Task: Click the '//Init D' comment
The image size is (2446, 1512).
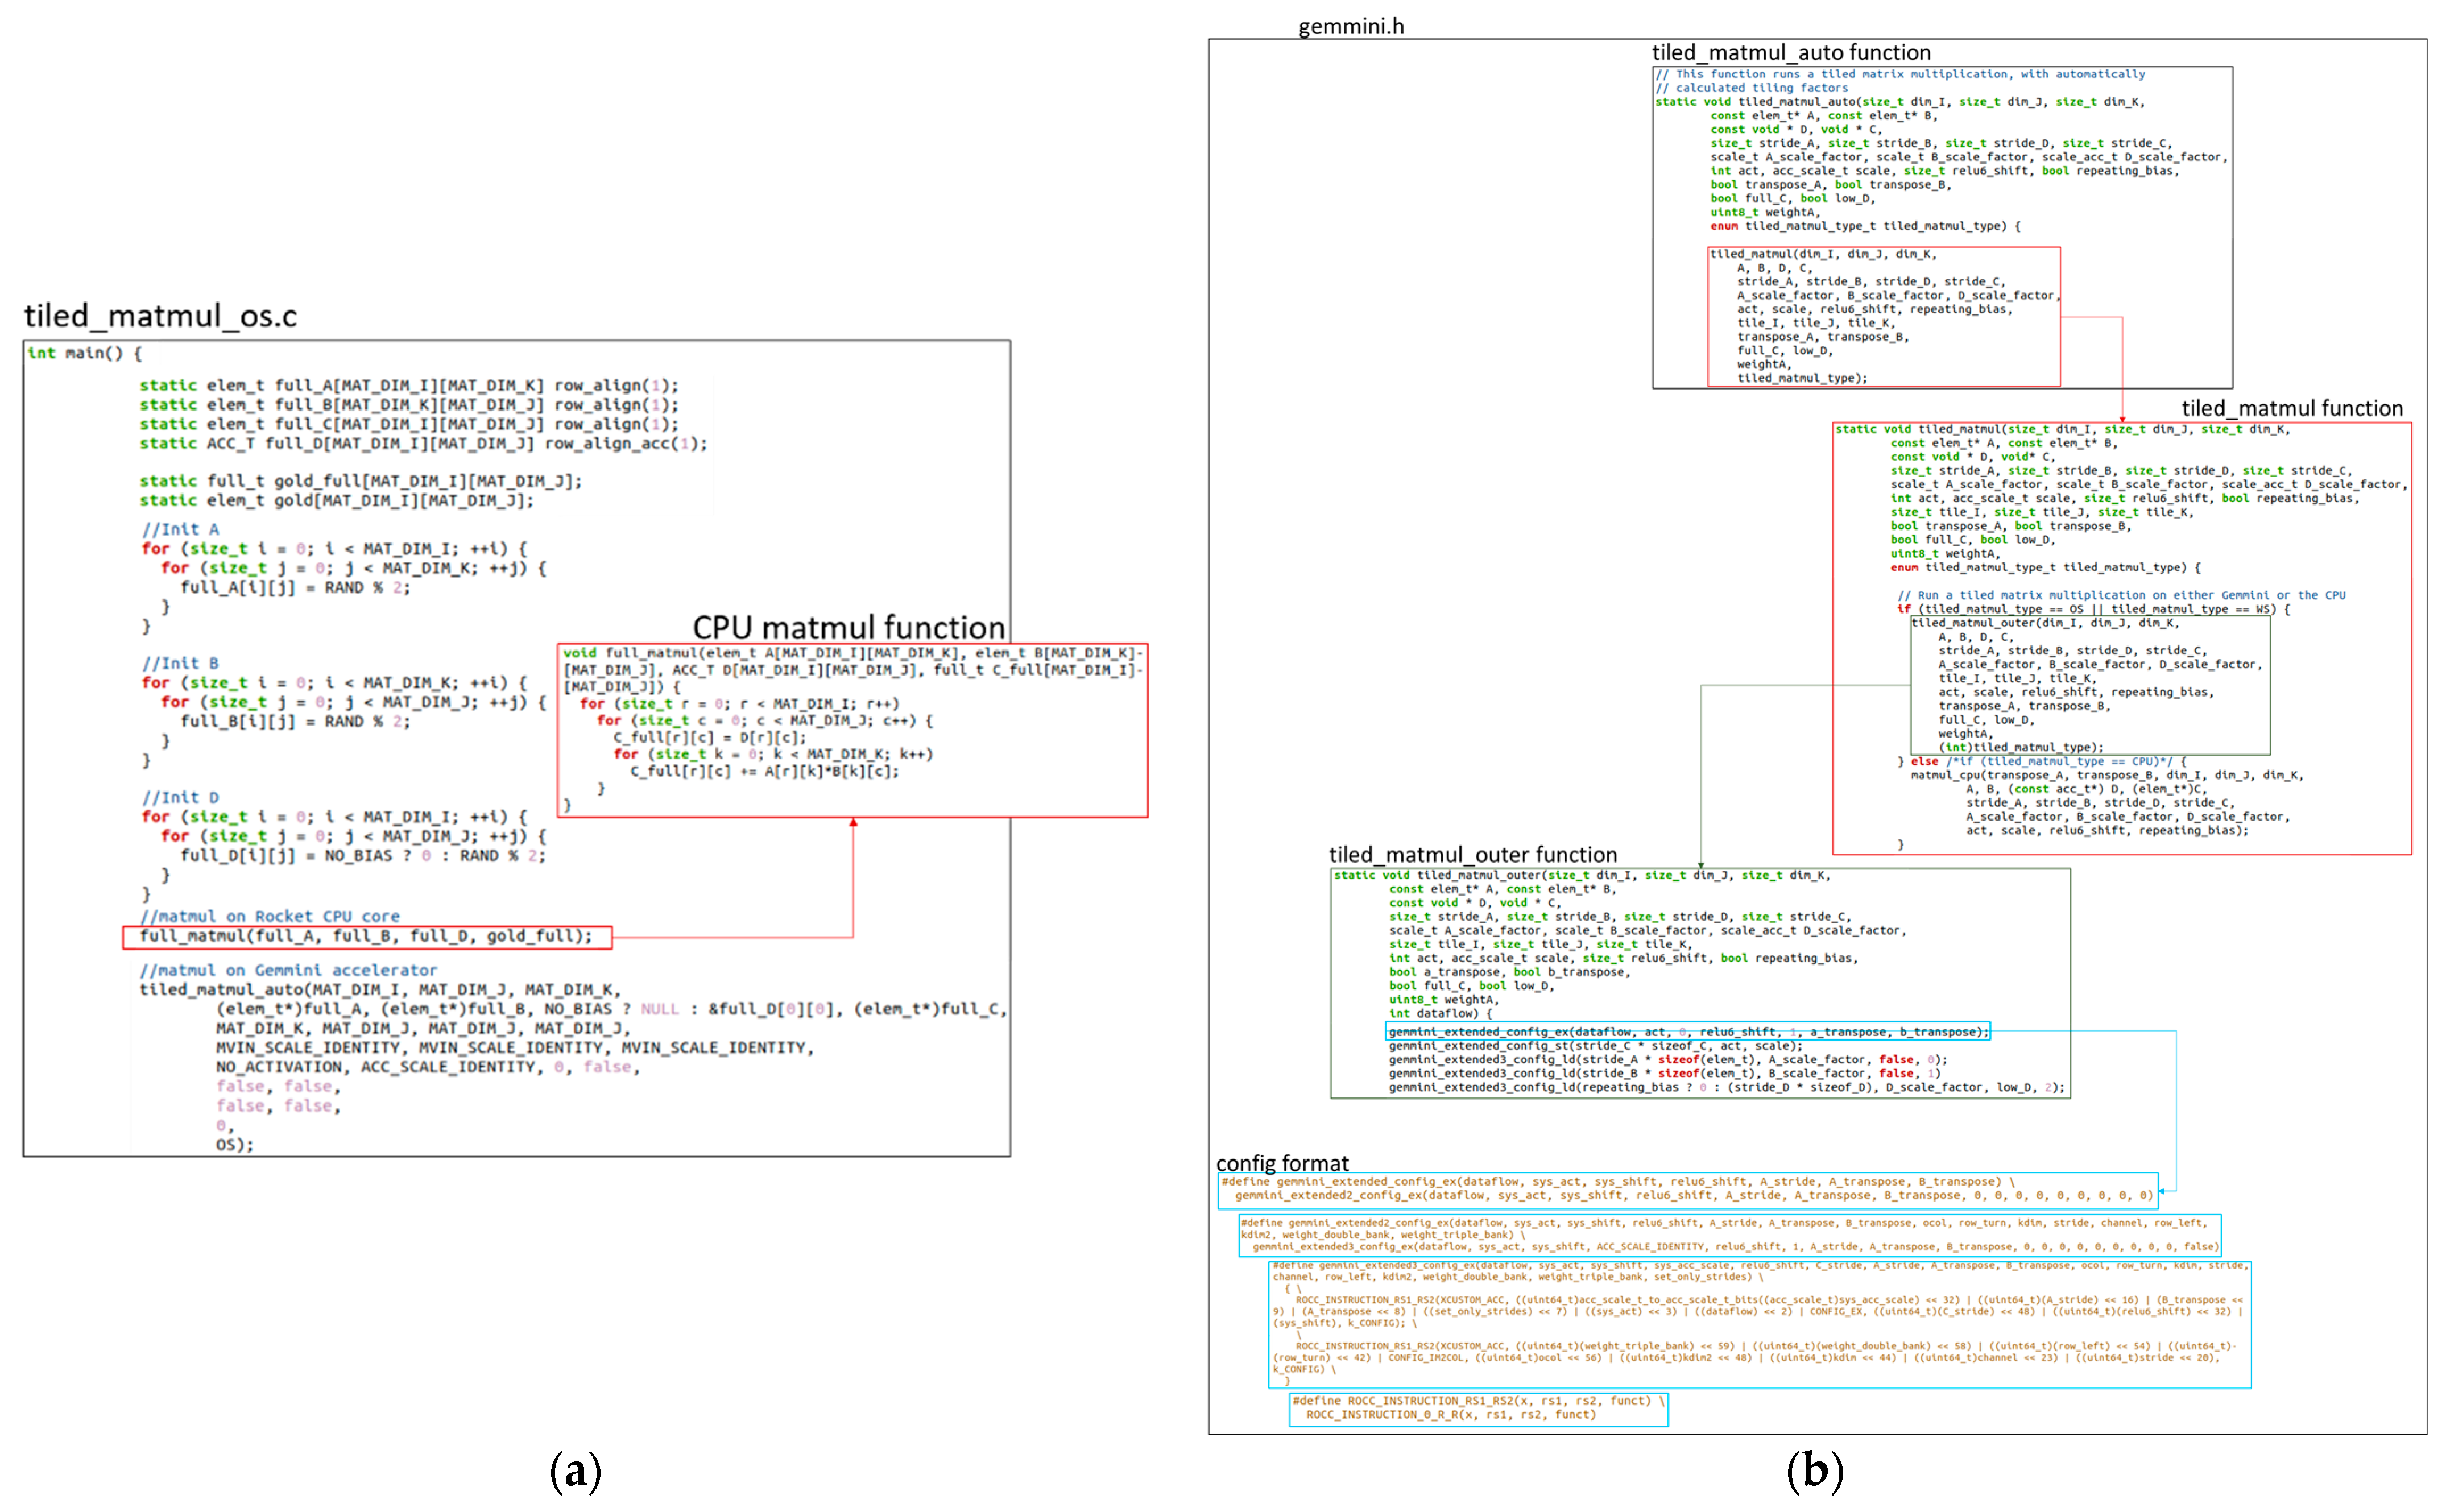Action: 180,797
